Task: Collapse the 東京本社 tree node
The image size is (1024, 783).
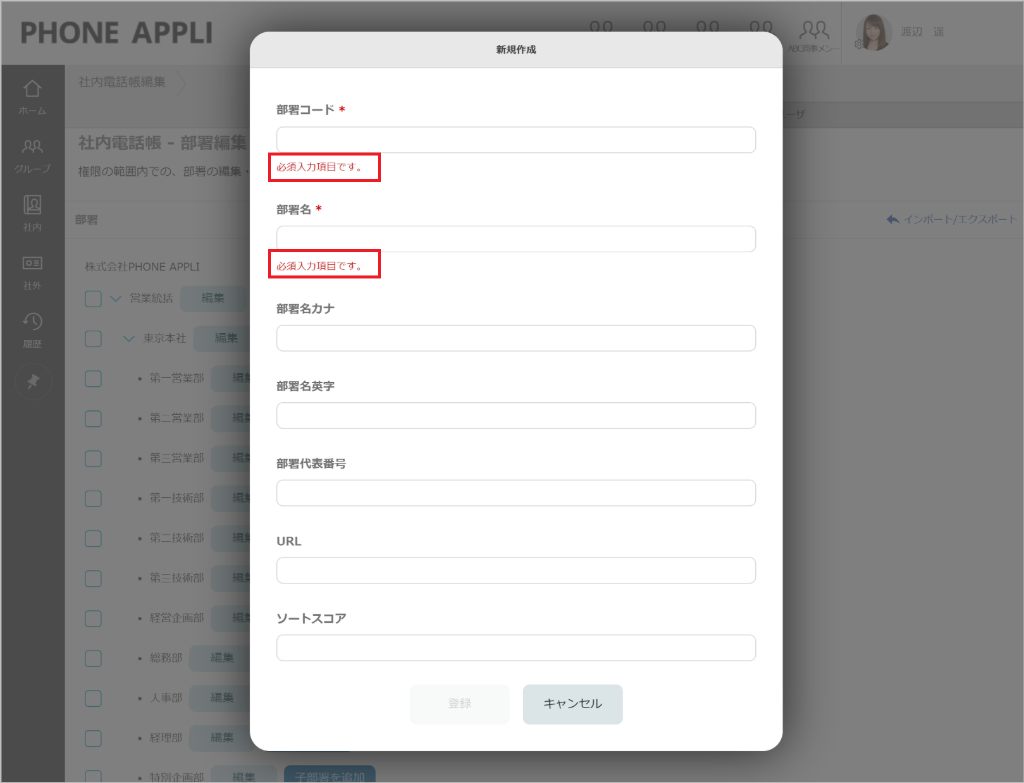Action: (x=129, y=338)
